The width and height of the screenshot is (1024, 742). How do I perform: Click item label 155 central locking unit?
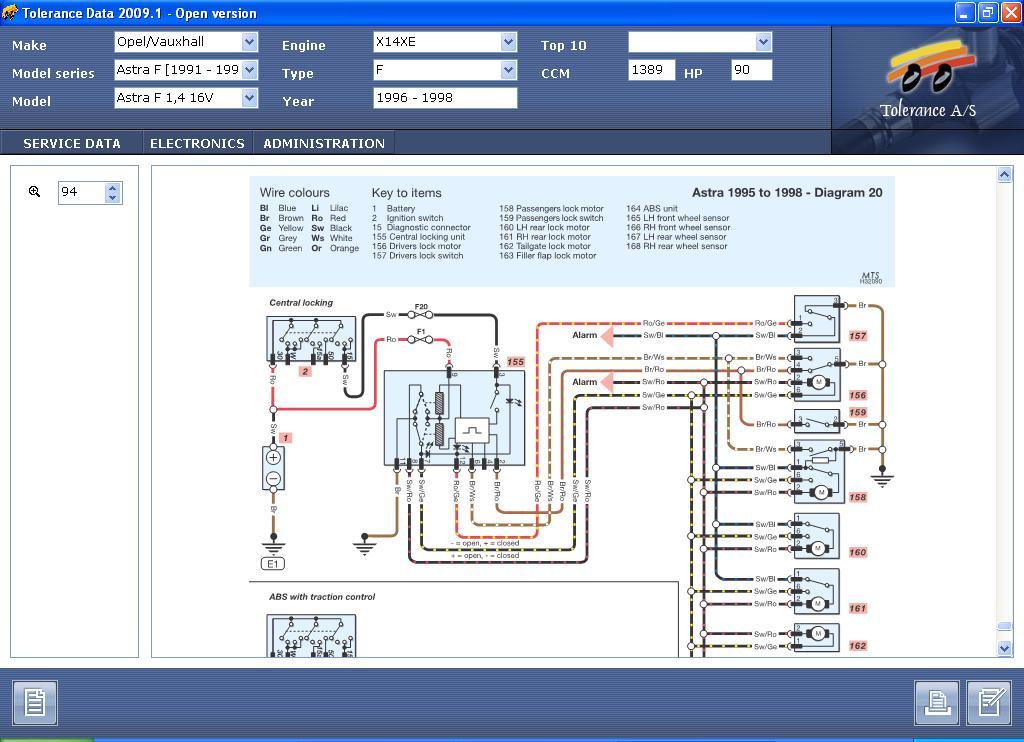(515, 362)
